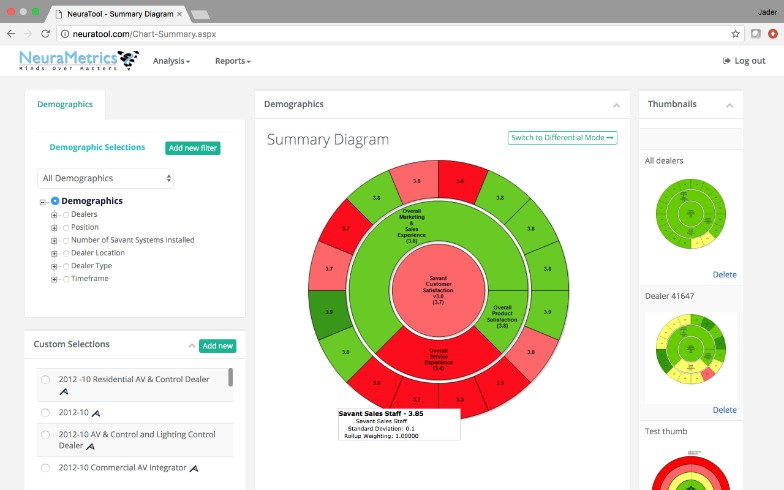Select the Dealers radio button
Screen dimensions: 784x490
(x=66, y=215)
